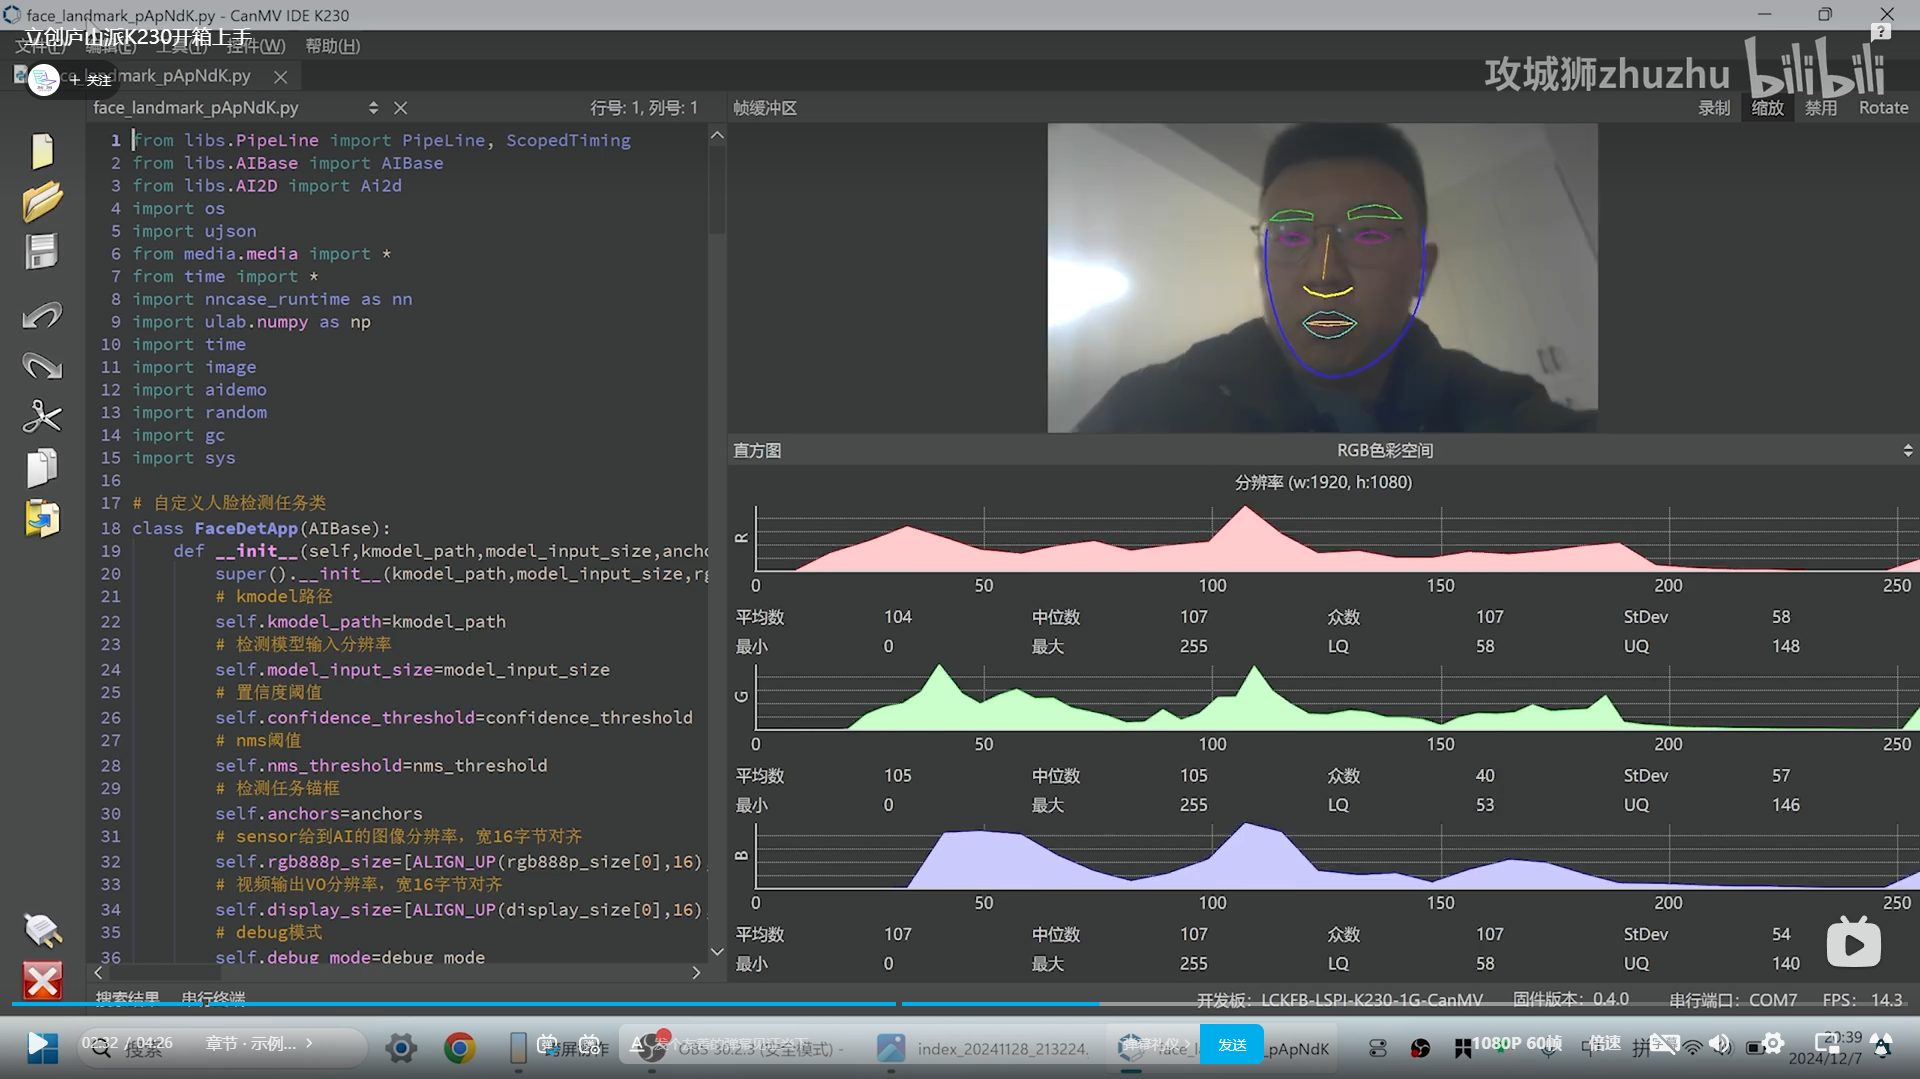The height and width of the screenshot is (1079, 1920).
Task: Click the 串行端口 COM7 status entry
Action: (x=1732, y=1000)
